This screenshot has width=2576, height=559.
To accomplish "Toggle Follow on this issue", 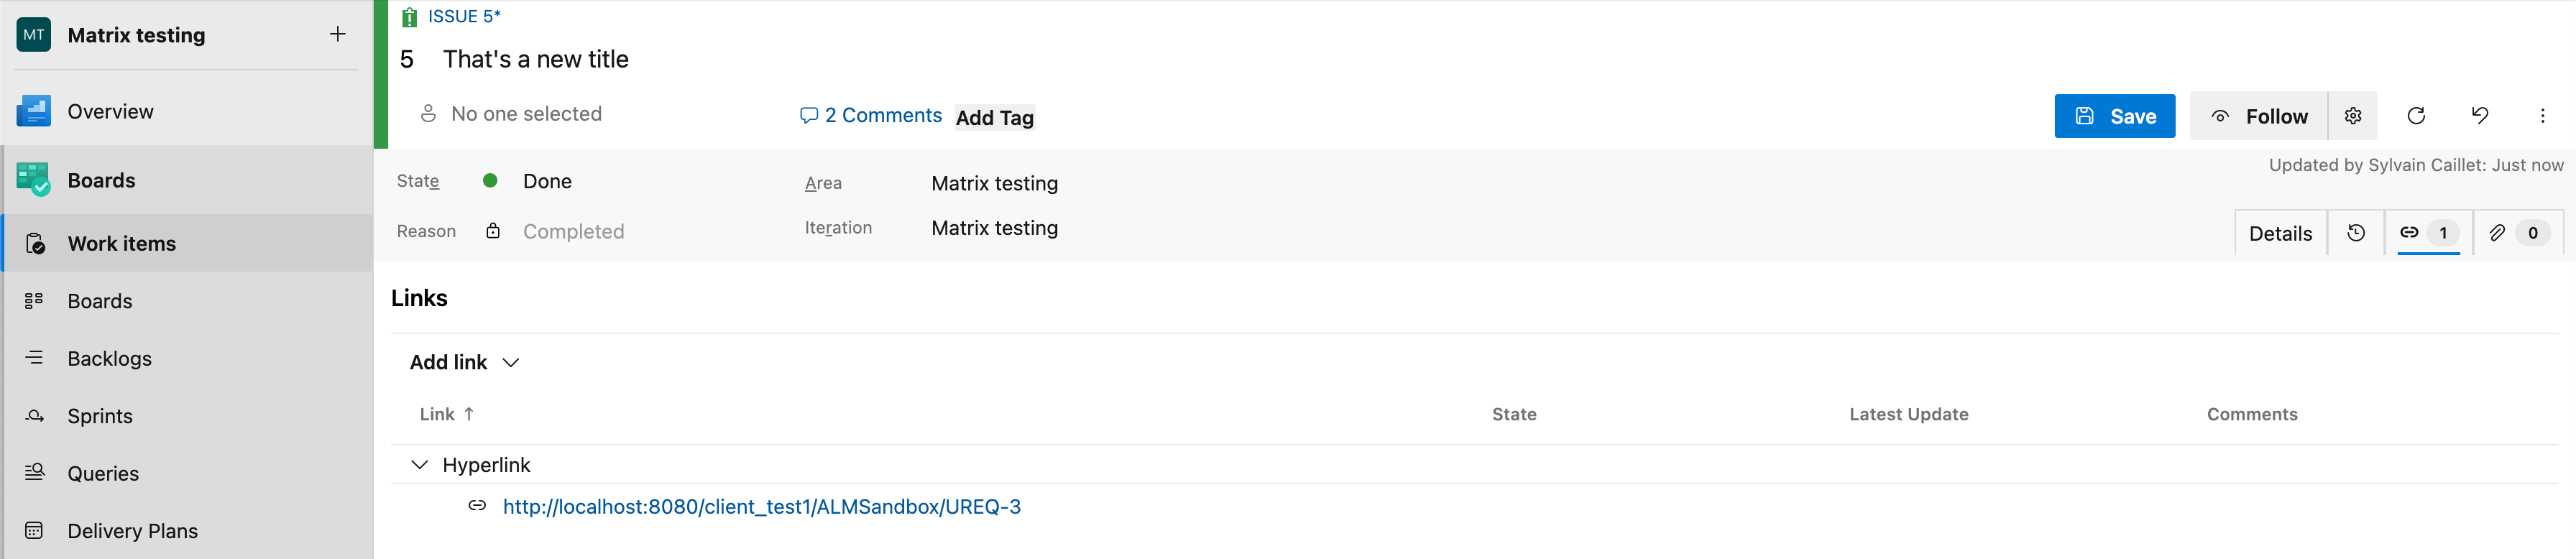I will tap(2258, 116).
